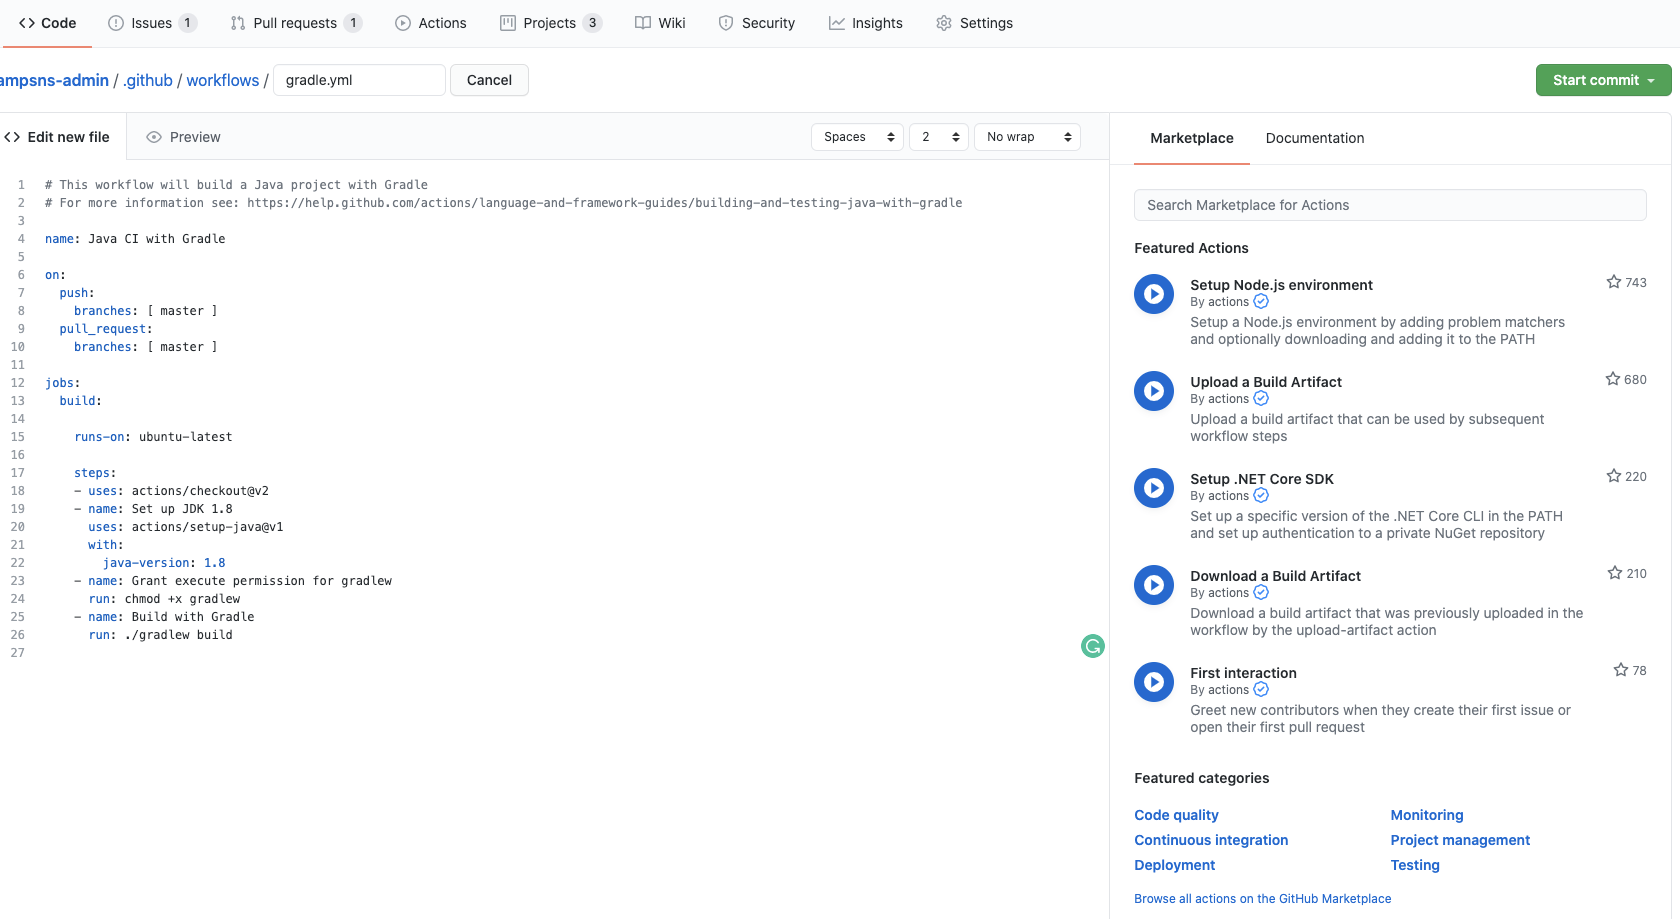Open the Code tab
The width and height of the screenshot is (1680, 919).
pos(47,23)
